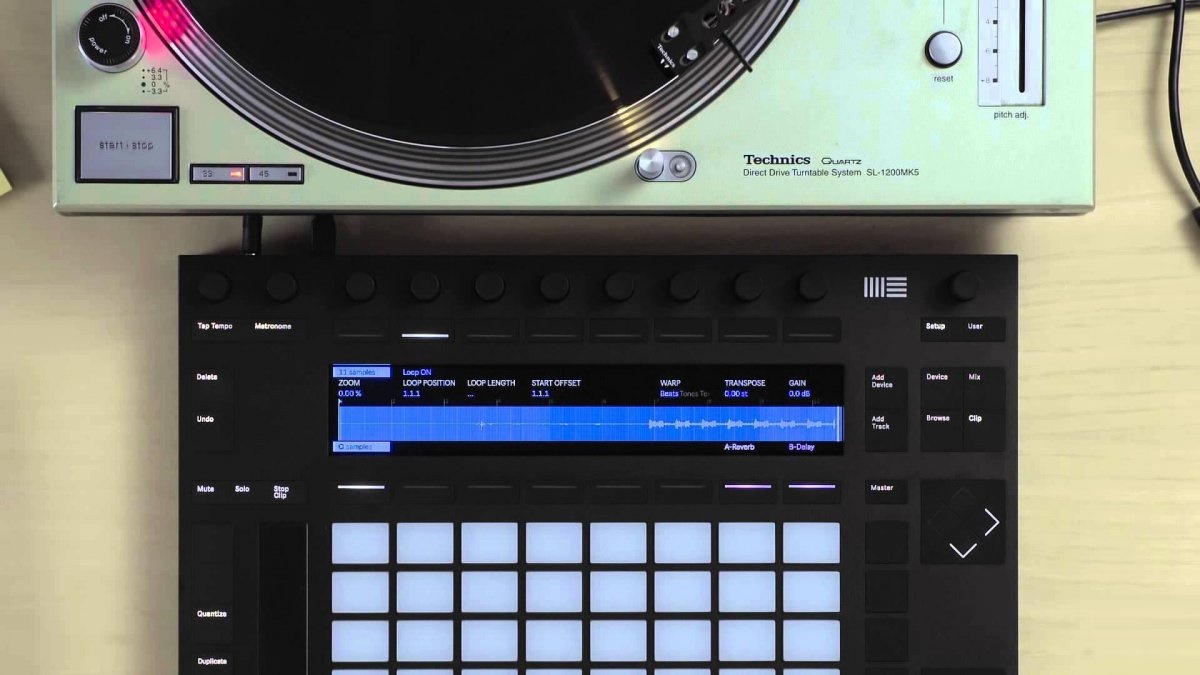The height and width of the screenshot is (675, 1200).
Task: Click the Undo button
Action: (x=205, y=419)
